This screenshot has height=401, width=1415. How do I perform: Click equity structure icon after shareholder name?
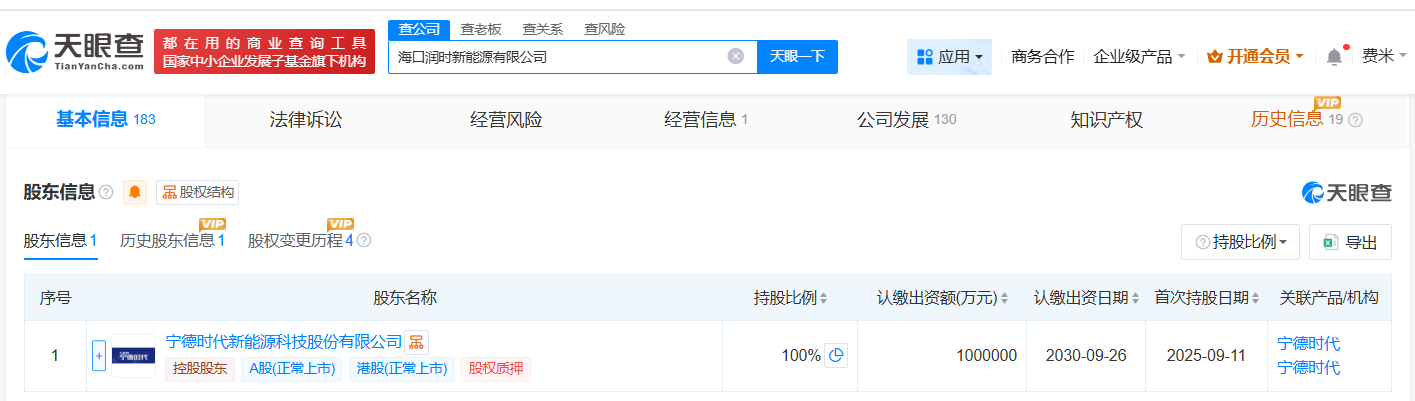(416, 342)
